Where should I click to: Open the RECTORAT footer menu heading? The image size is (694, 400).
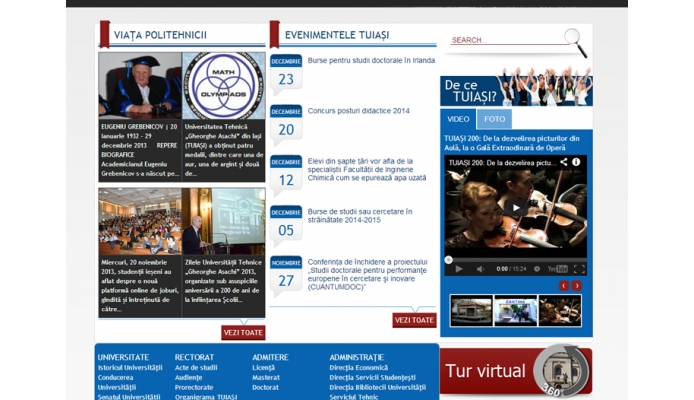click(x=194, y=357)
